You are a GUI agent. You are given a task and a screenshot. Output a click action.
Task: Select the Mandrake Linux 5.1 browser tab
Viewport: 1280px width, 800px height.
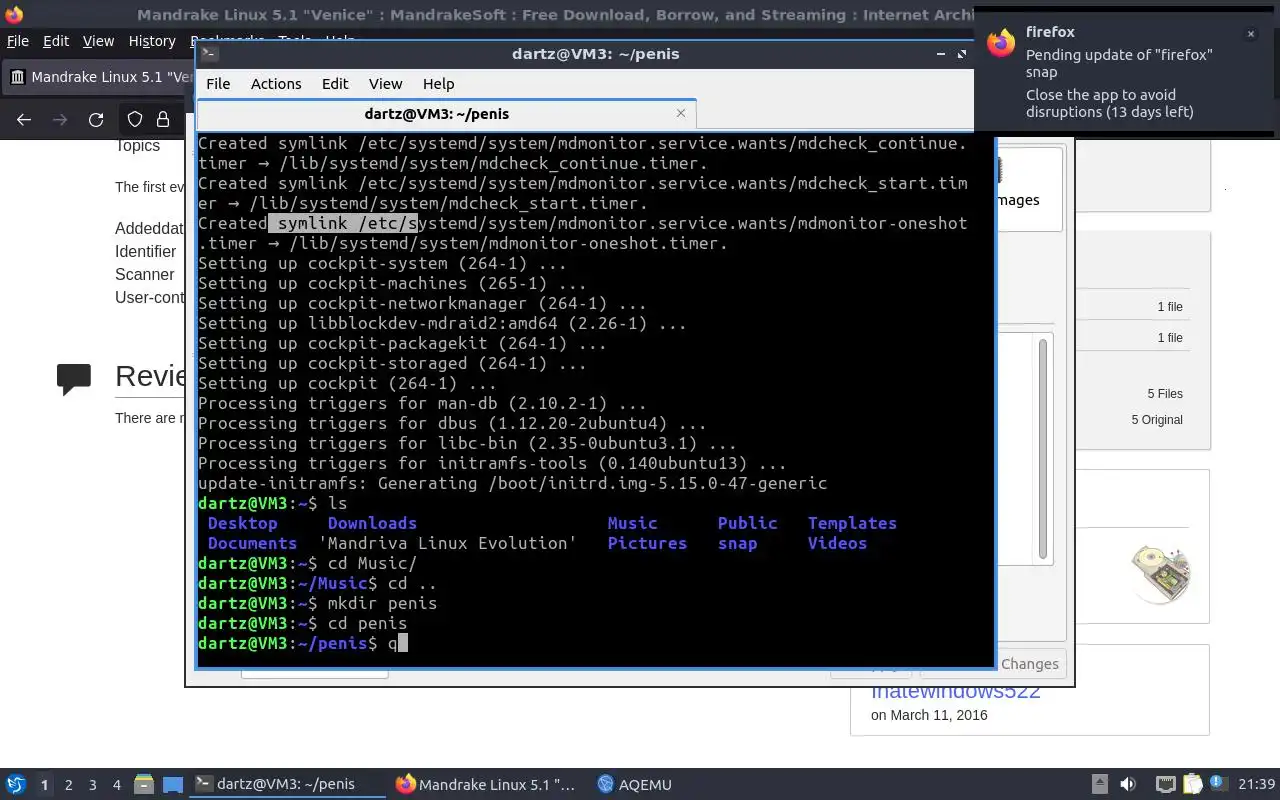[100, 77]
